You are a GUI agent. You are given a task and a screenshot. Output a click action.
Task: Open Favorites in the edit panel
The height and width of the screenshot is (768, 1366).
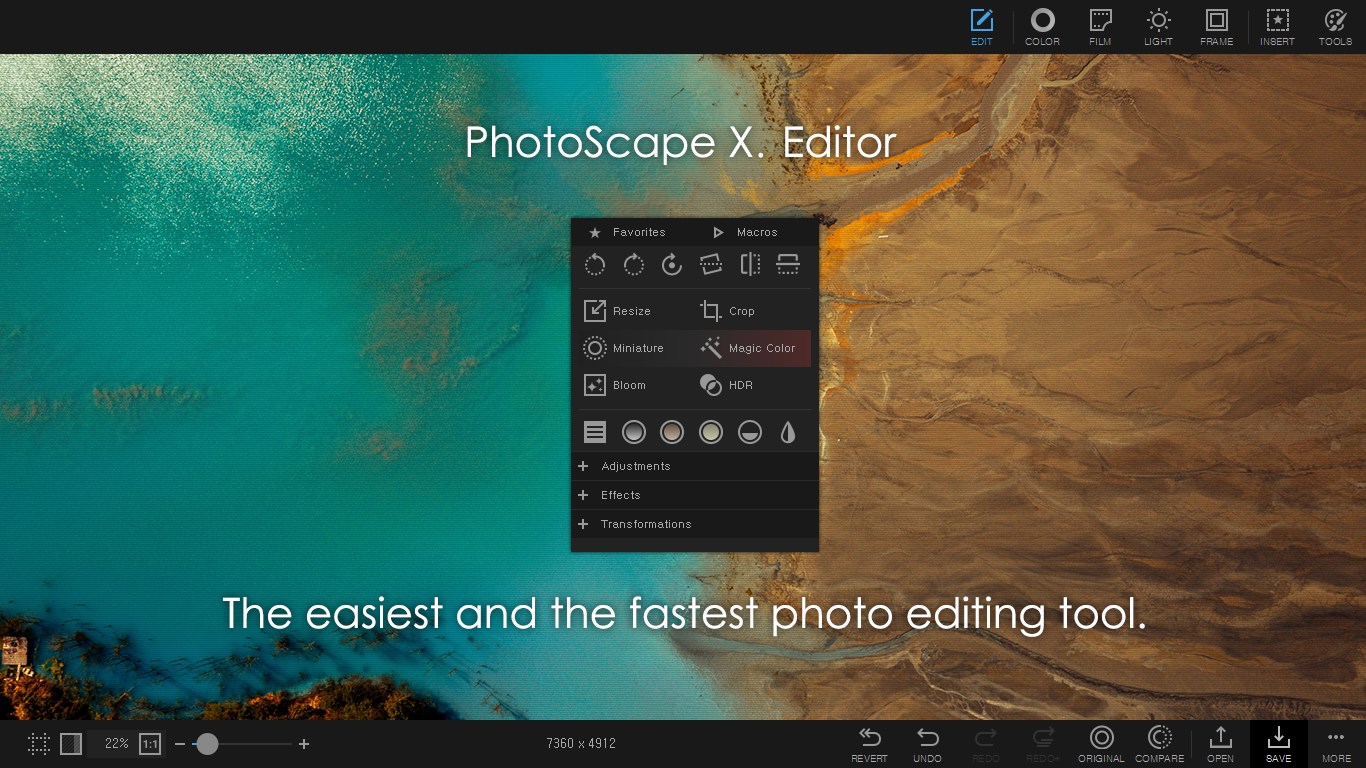coord(627,232)
